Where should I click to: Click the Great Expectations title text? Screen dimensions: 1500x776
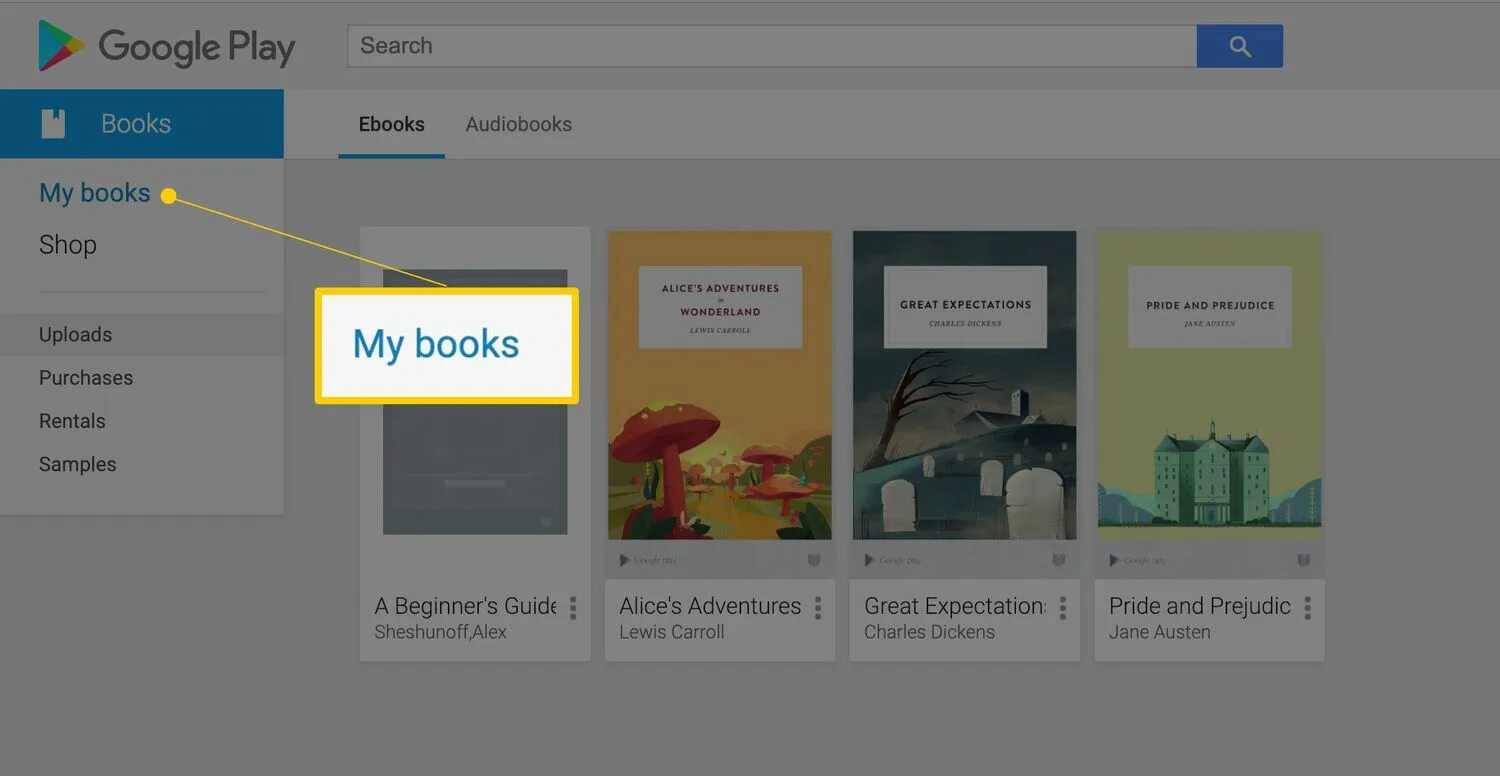coord(955,606)
